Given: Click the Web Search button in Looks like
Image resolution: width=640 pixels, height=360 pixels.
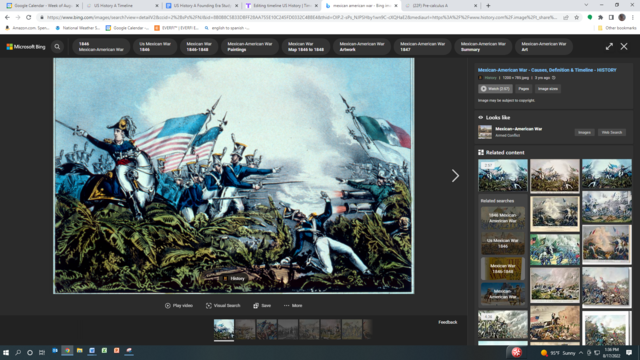Looking at the screenshot, I should click(611, 132).
